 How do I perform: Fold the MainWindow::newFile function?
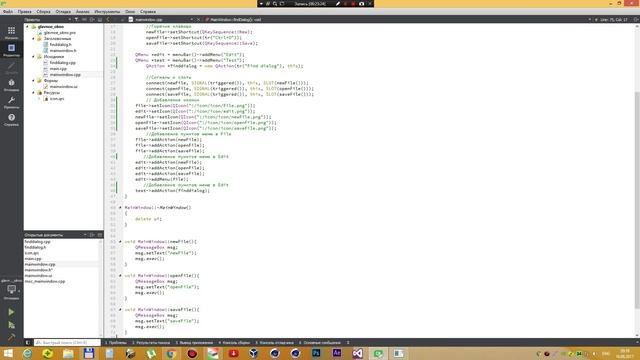pyautogui.click(x=120, y=242)
